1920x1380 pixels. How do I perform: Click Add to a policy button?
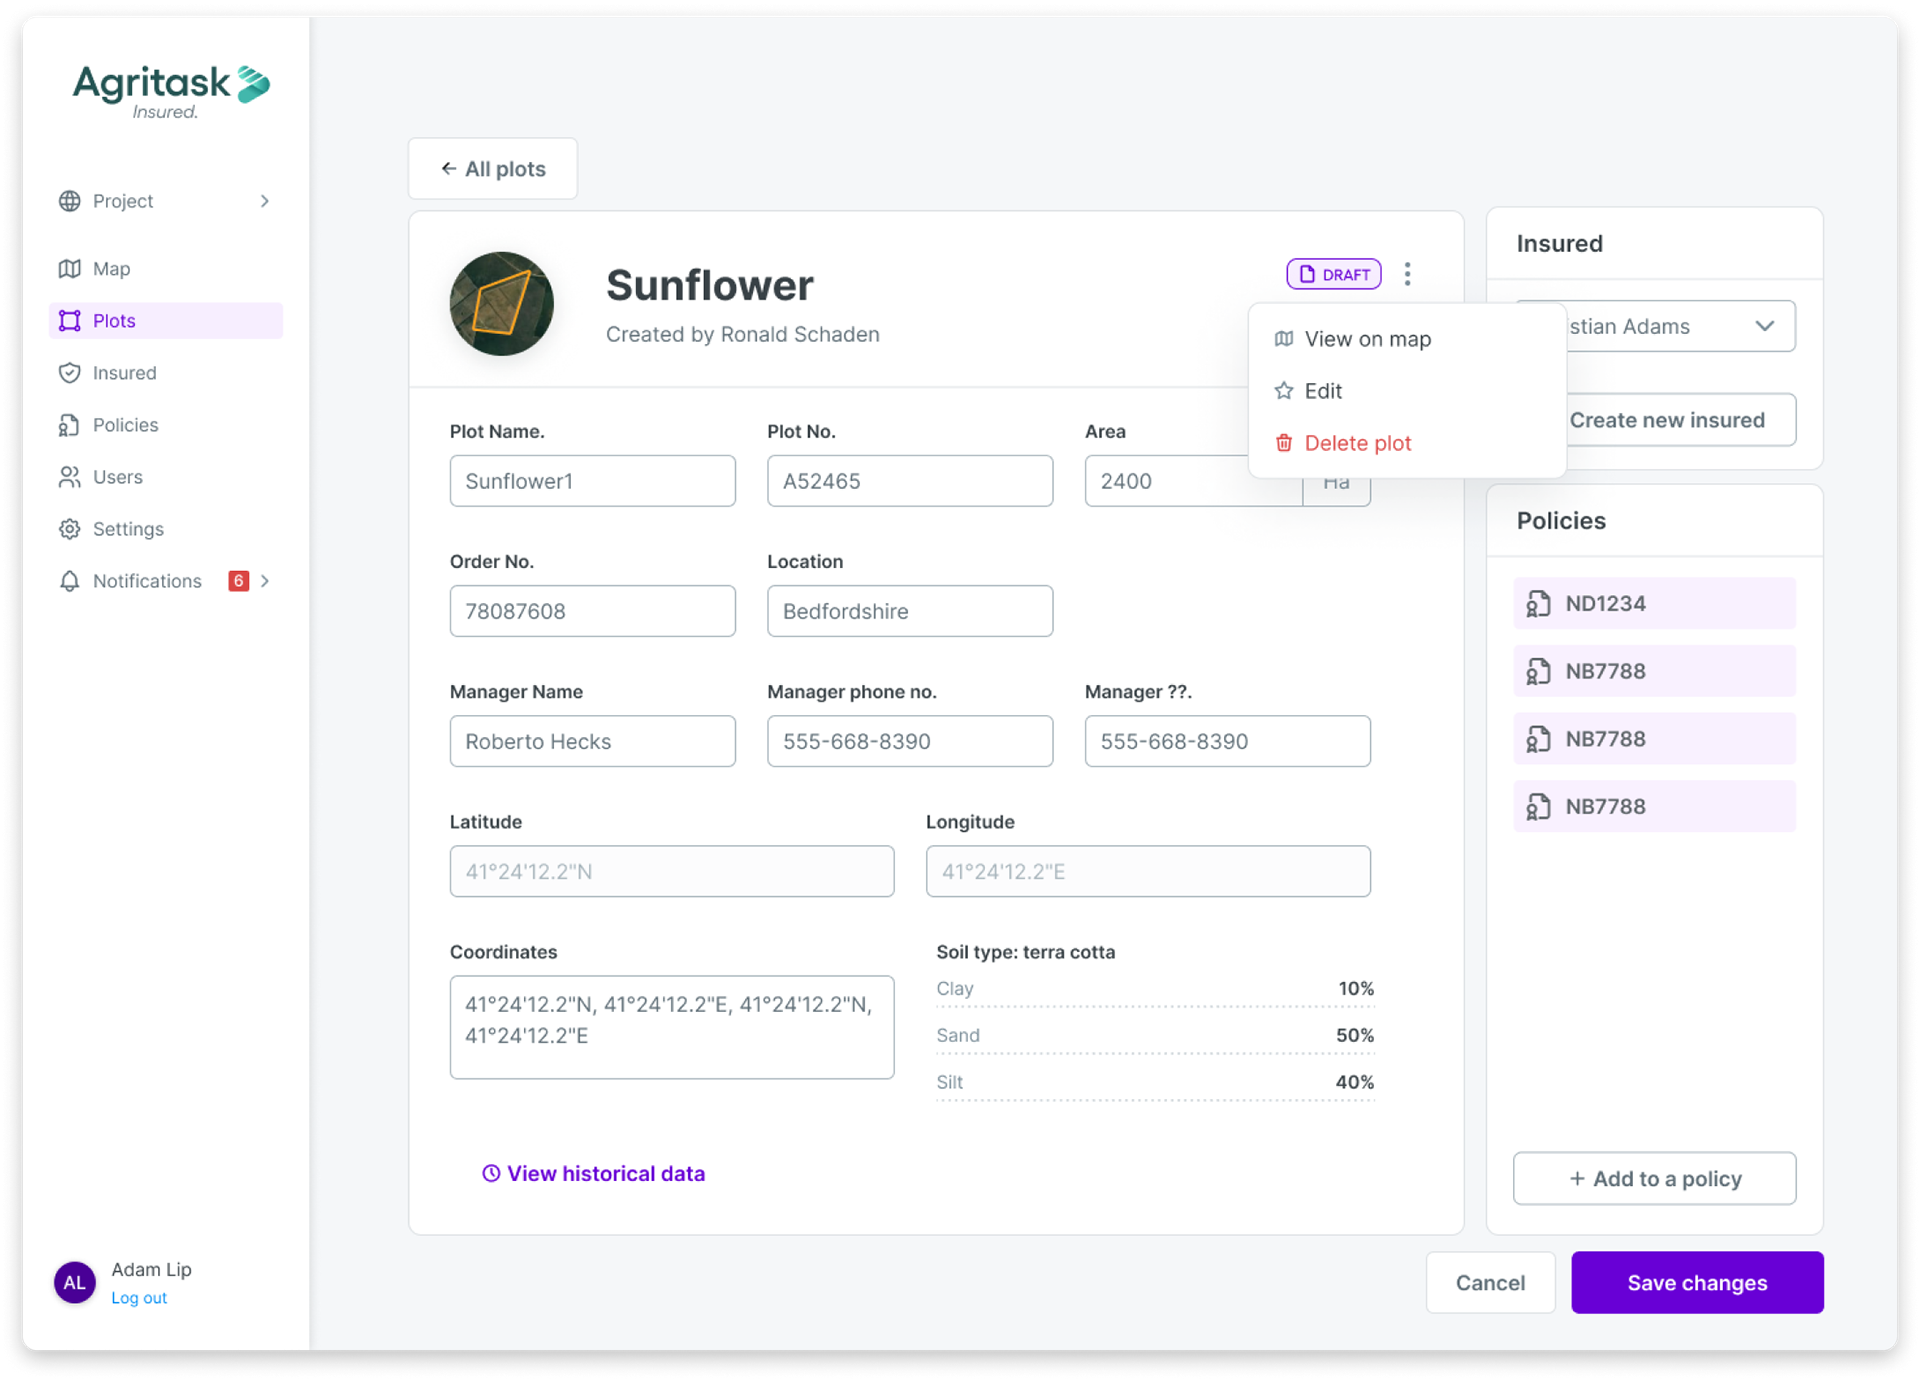point(1654,1179)
